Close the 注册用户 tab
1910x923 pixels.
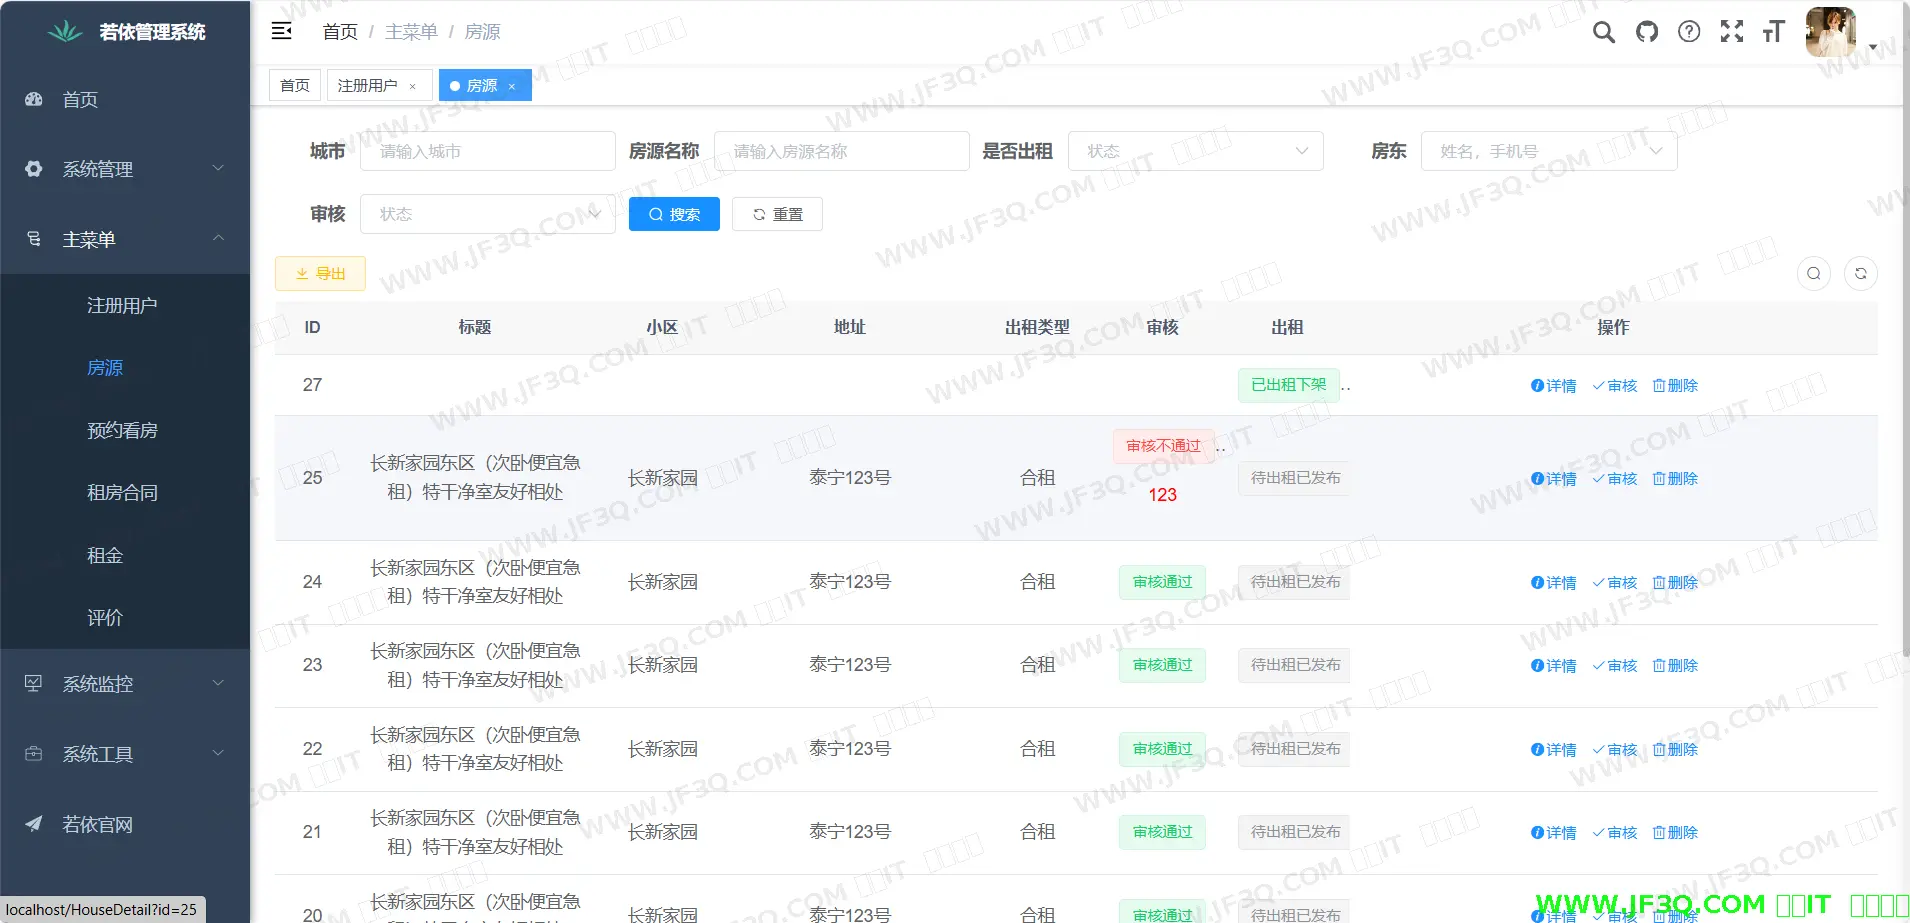412,86
